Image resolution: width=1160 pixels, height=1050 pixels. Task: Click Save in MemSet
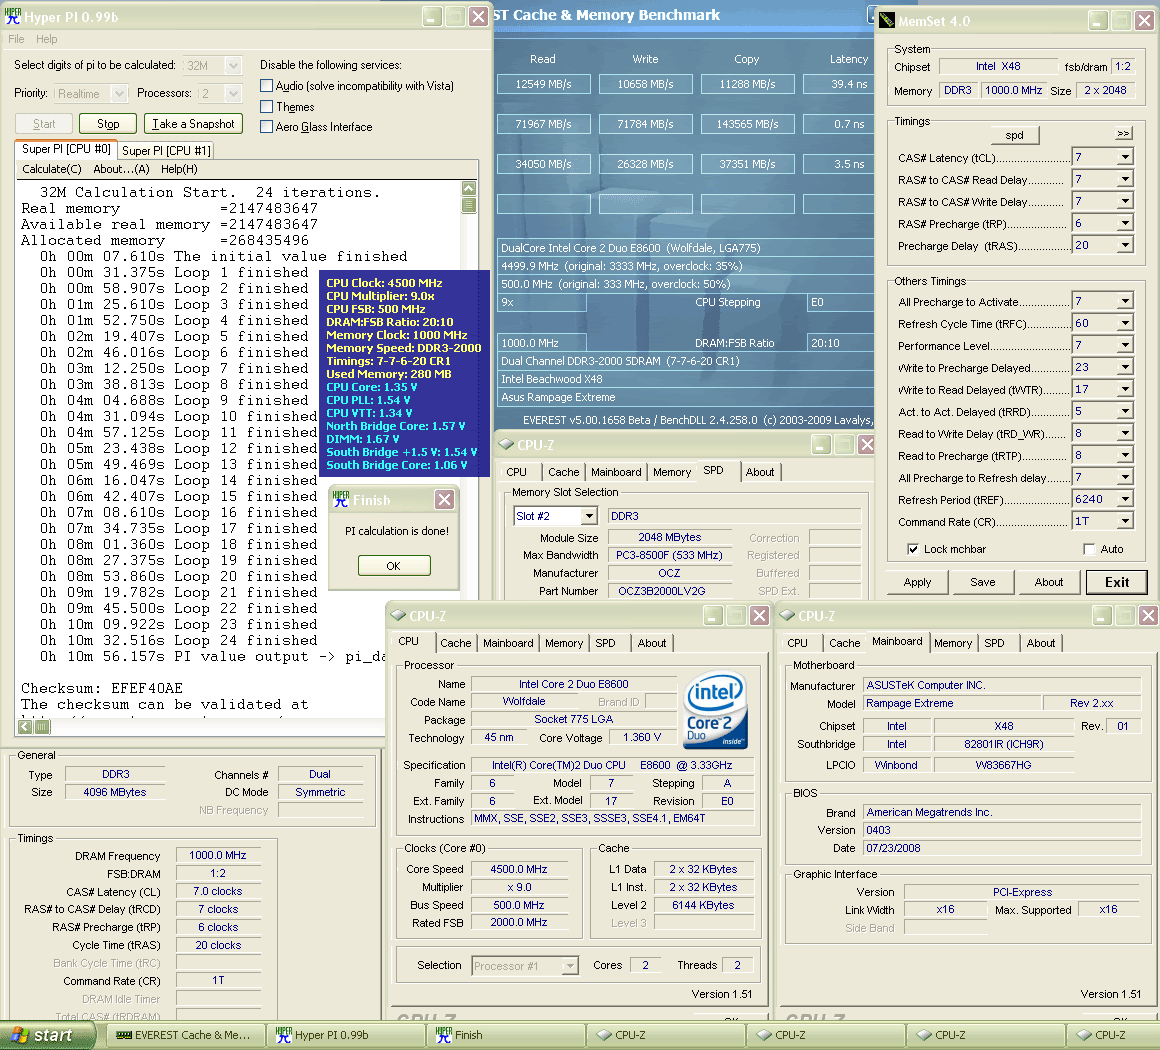pyautogui.click(x=982, y=582)
